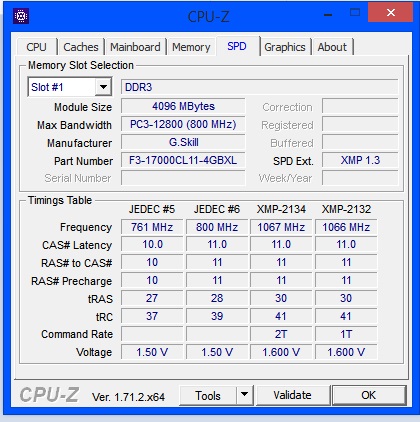This screenshot has height=422, width=420.
Task: Click the XMP 1.3 SPD Ext. value
Action: tap(360, 160)
